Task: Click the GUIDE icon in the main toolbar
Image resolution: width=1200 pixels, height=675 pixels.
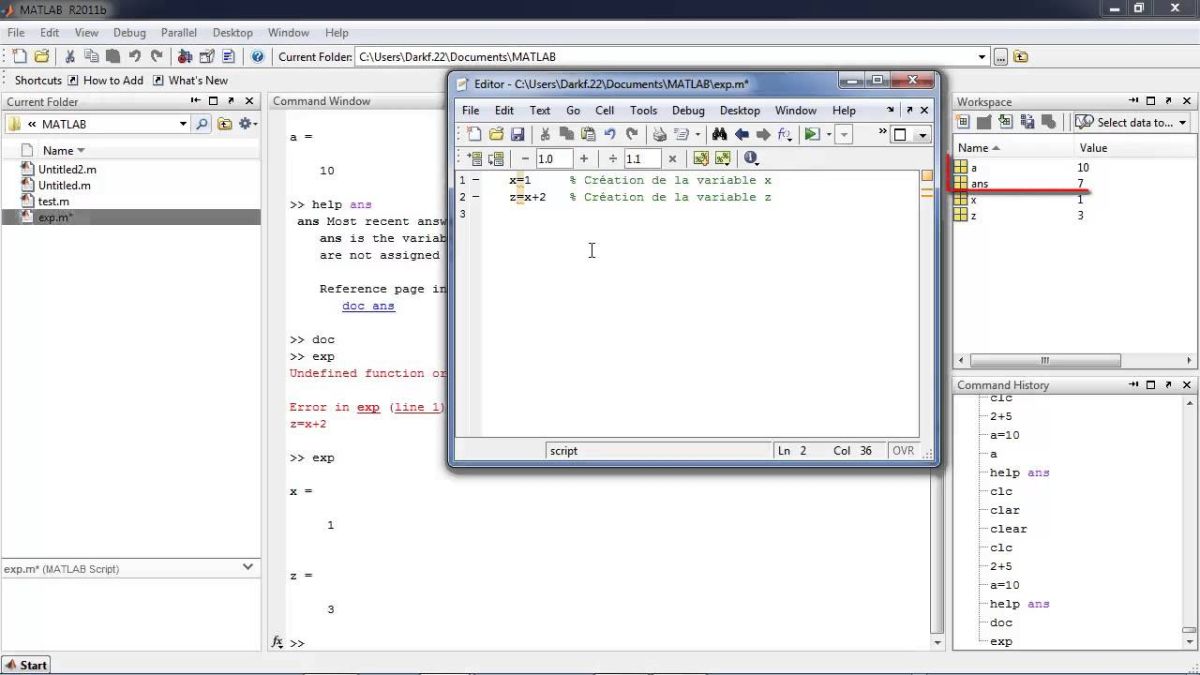Action: click(x=207, y=57)
